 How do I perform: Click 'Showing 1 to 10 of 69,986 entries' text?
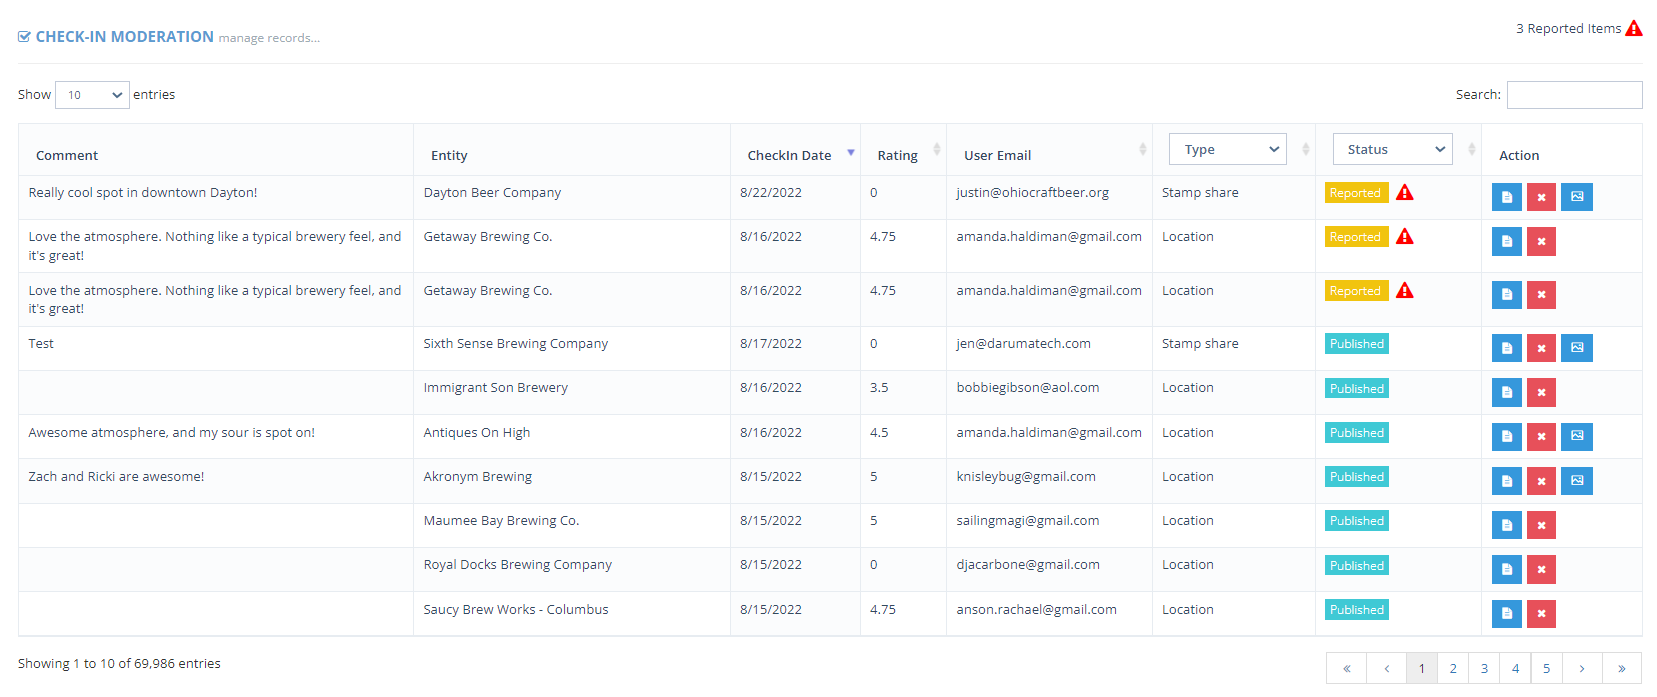click(x=119, y=663)
